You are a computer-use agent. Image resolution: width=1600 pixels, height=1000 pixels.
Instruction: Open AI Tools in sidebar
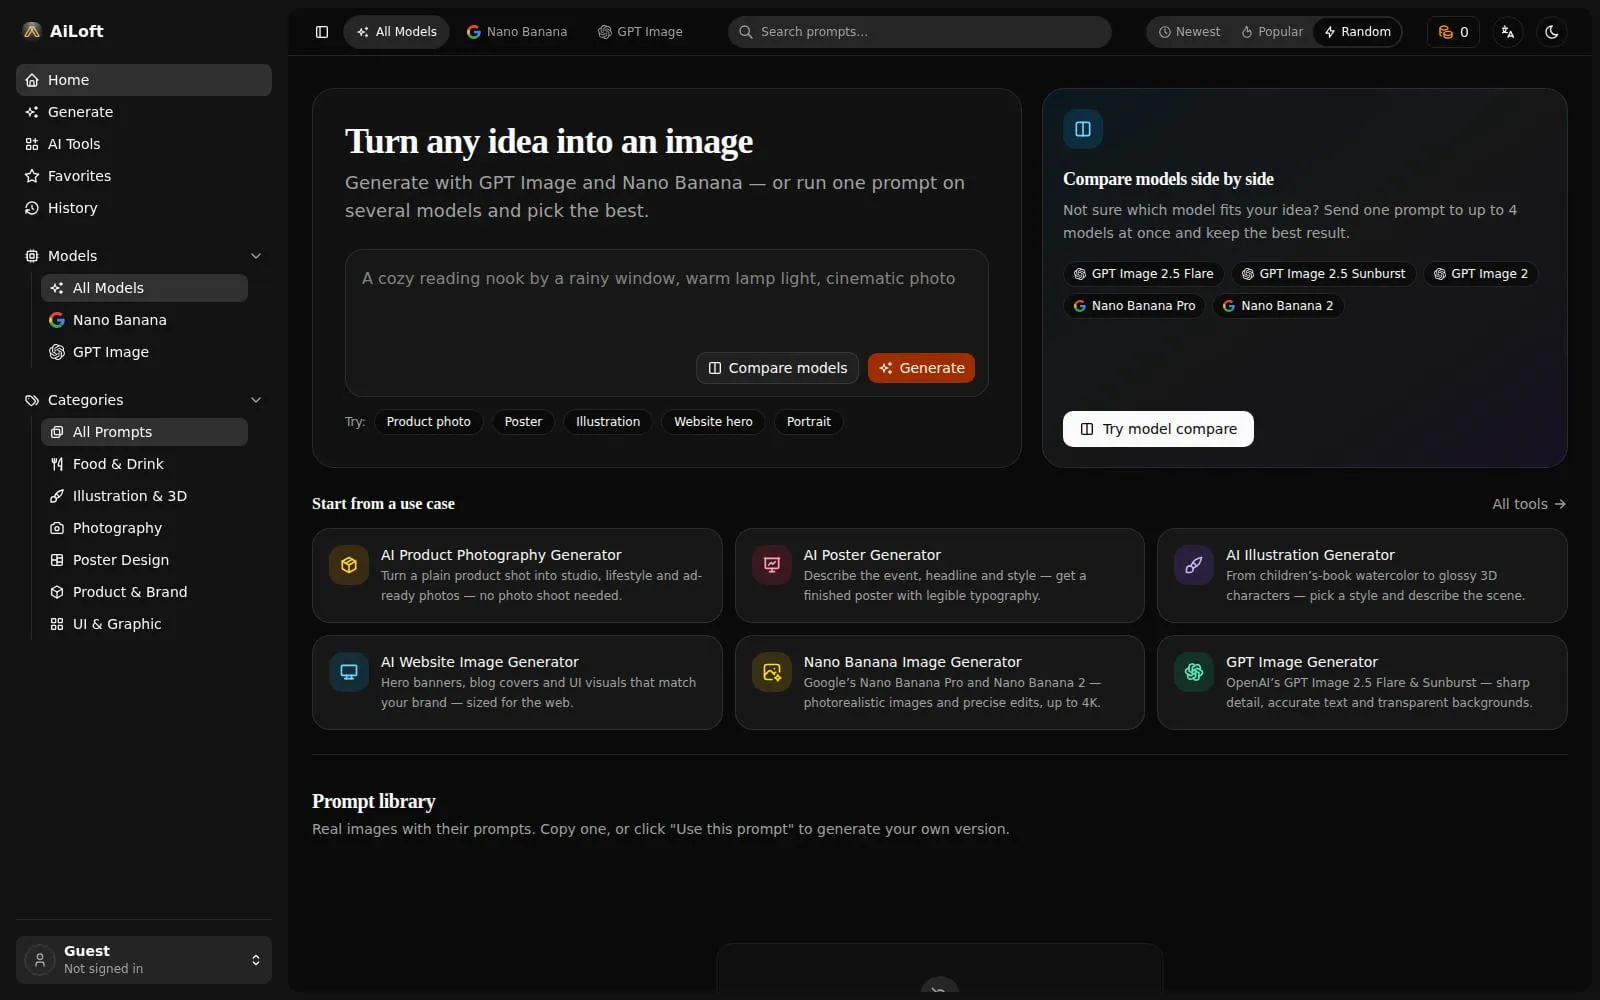[x=144, y=144]
